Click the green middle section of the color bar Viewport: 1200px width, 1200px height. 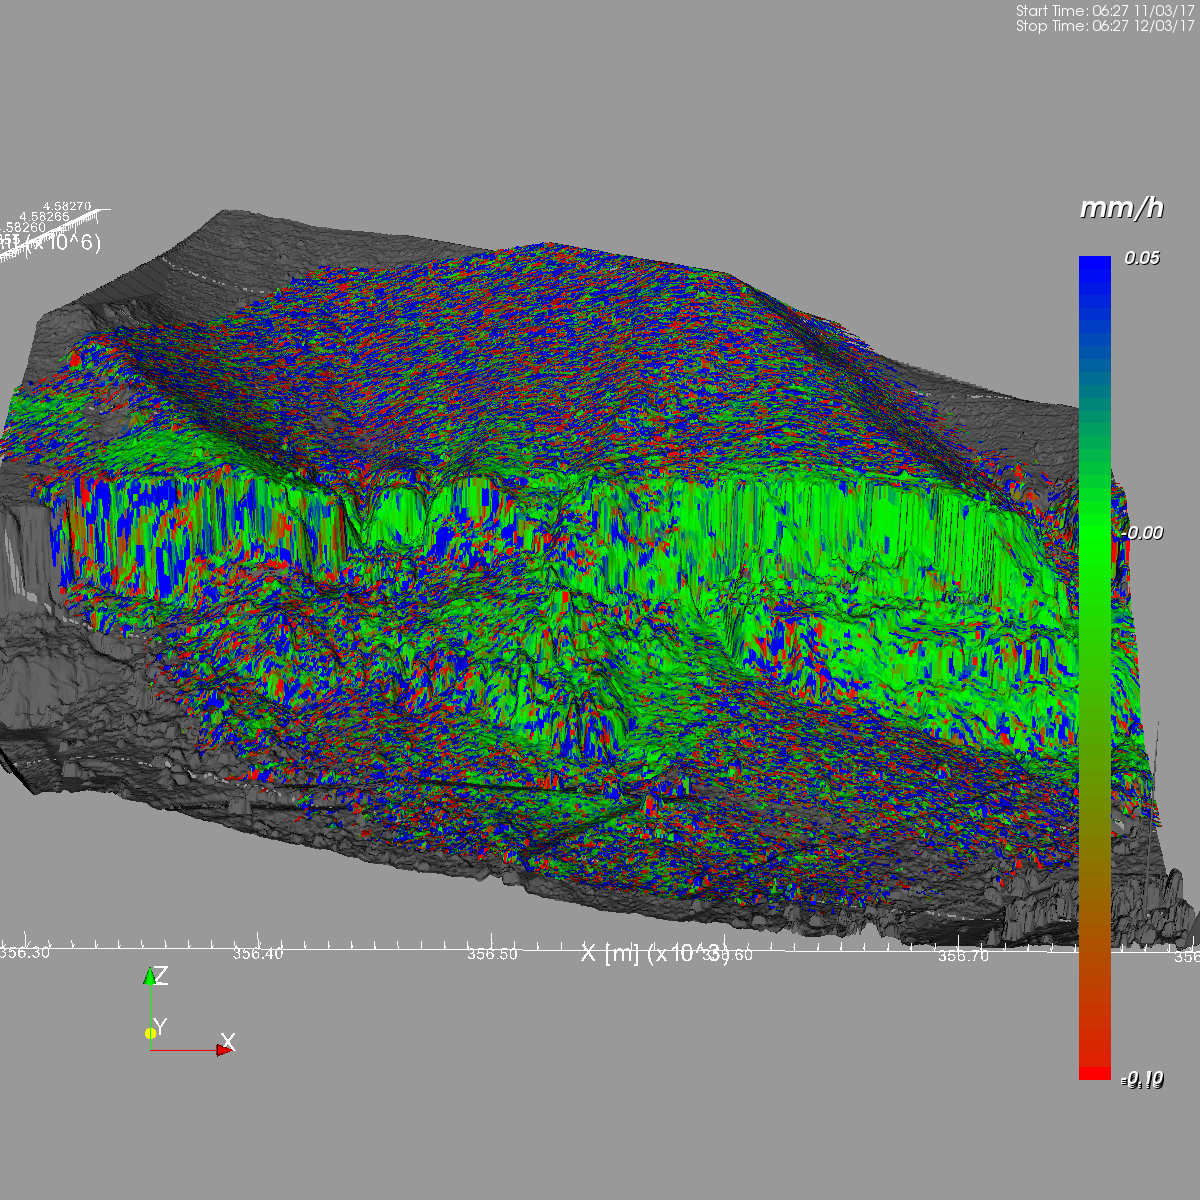pos(1095,530)
